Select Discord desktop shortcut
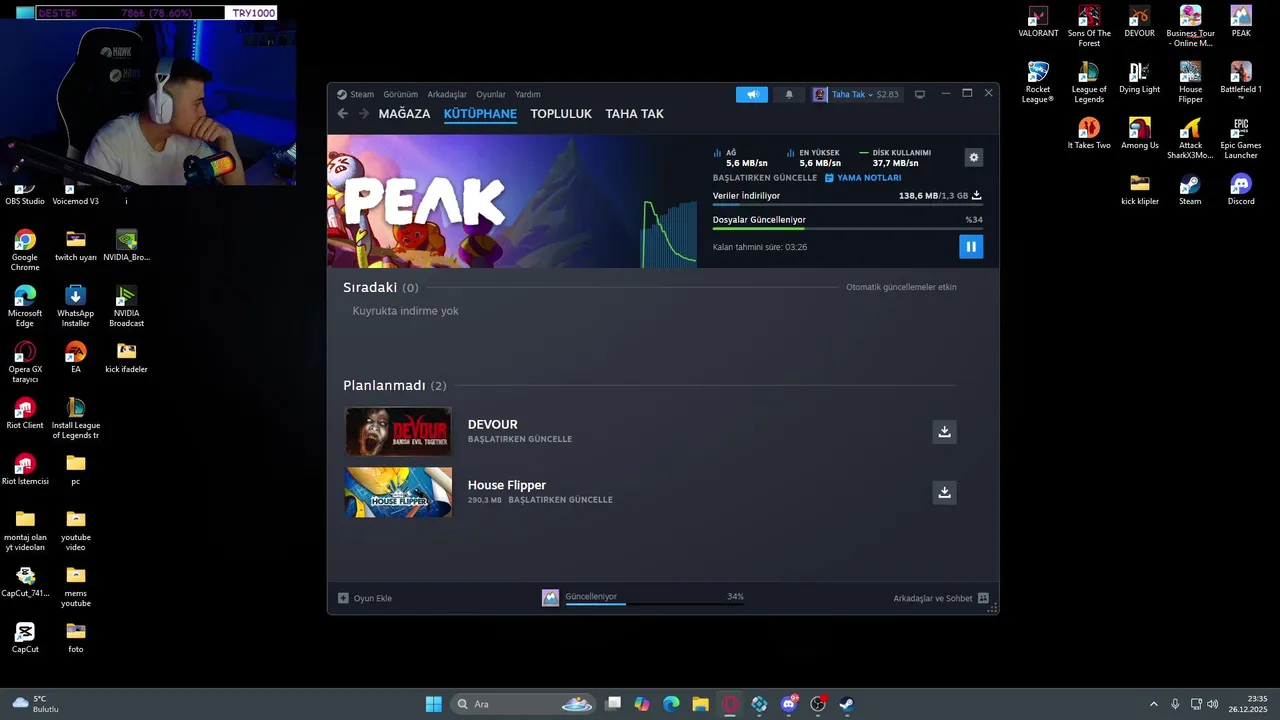 pos(1241,190)
